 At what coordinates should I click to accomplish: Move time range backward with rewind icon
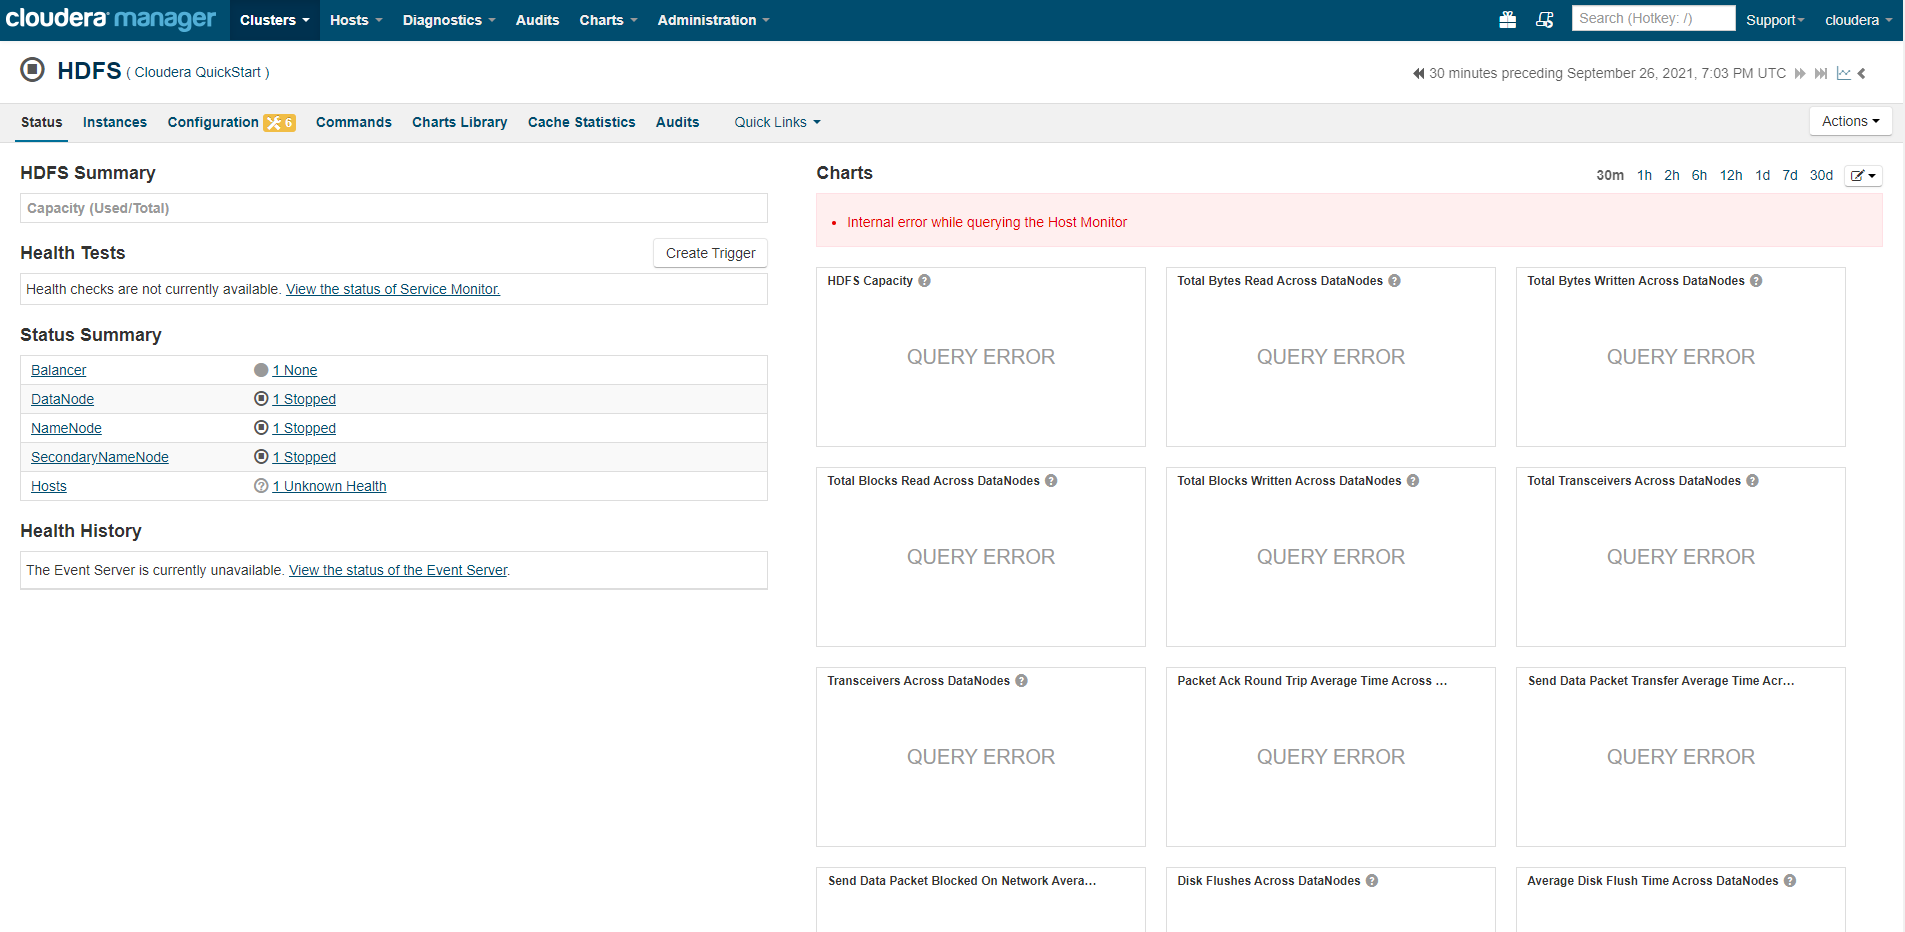tap(1418, 73)
